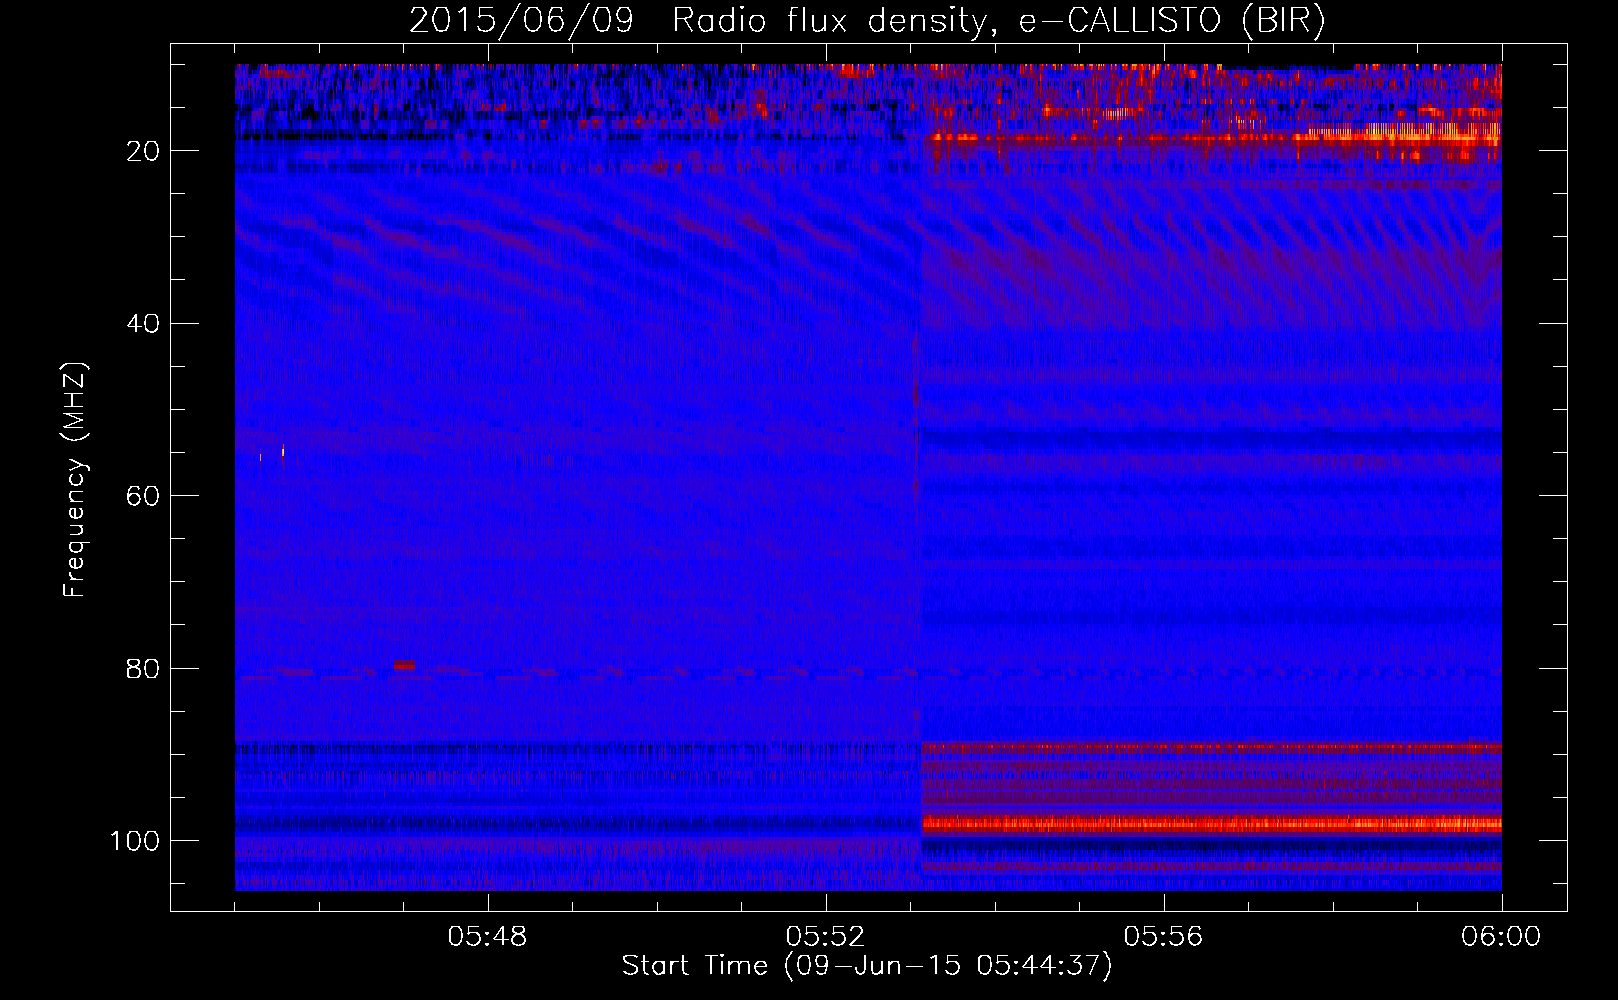Image resolution: width=1618 pixels, height=1000 pixels.
Task: Click the 'Start Time (09-Jun-15 05:44:37)' label
Action: [x=867, y=966]
